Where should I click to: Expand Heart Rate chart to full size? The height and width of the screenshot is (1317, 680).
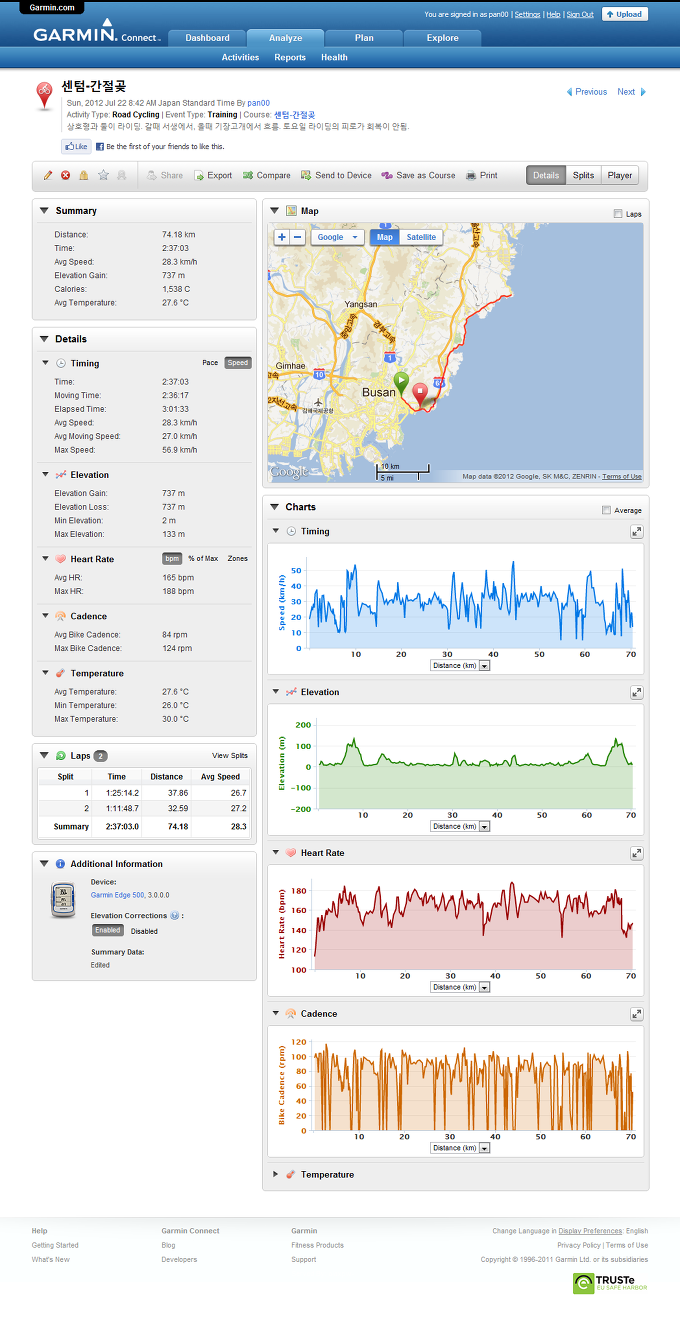(636, 853)
